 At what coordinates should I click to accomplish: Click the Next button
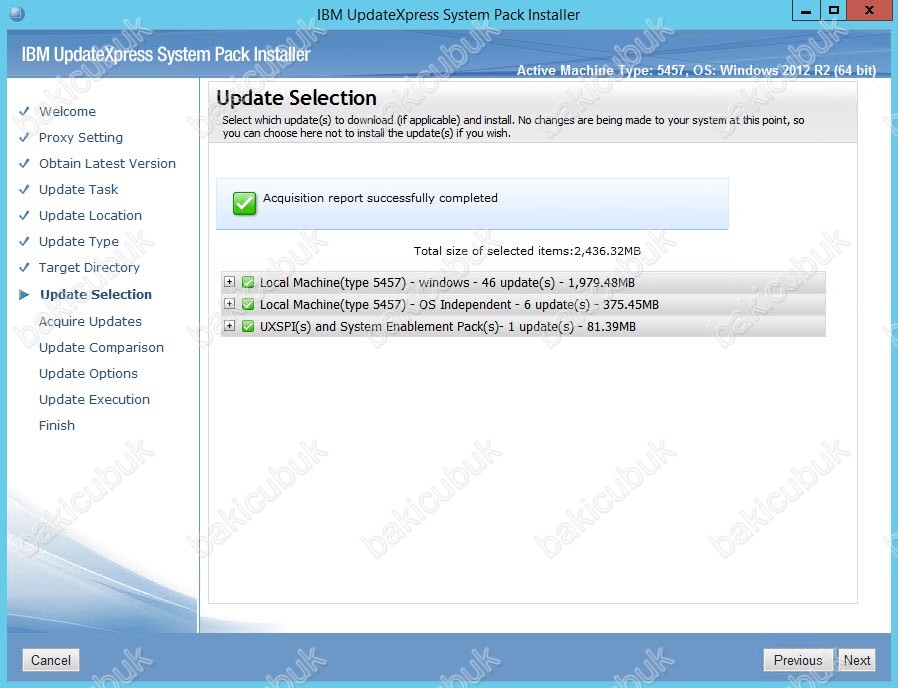[x=857, y=660]
